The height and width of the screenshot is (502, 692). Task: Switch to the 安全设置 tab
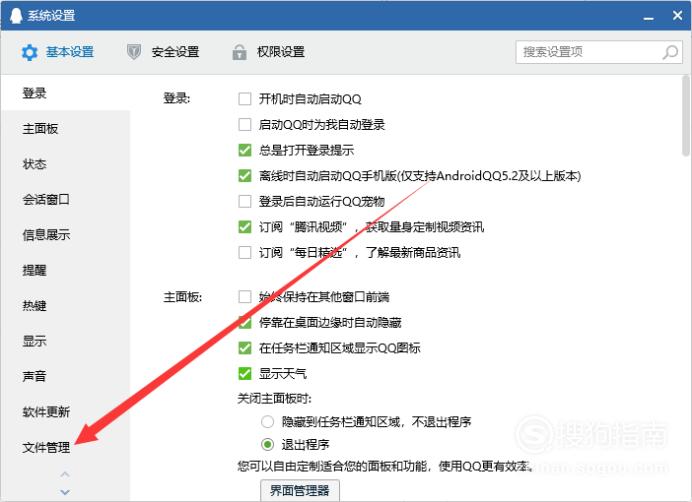tap(163, 52)
